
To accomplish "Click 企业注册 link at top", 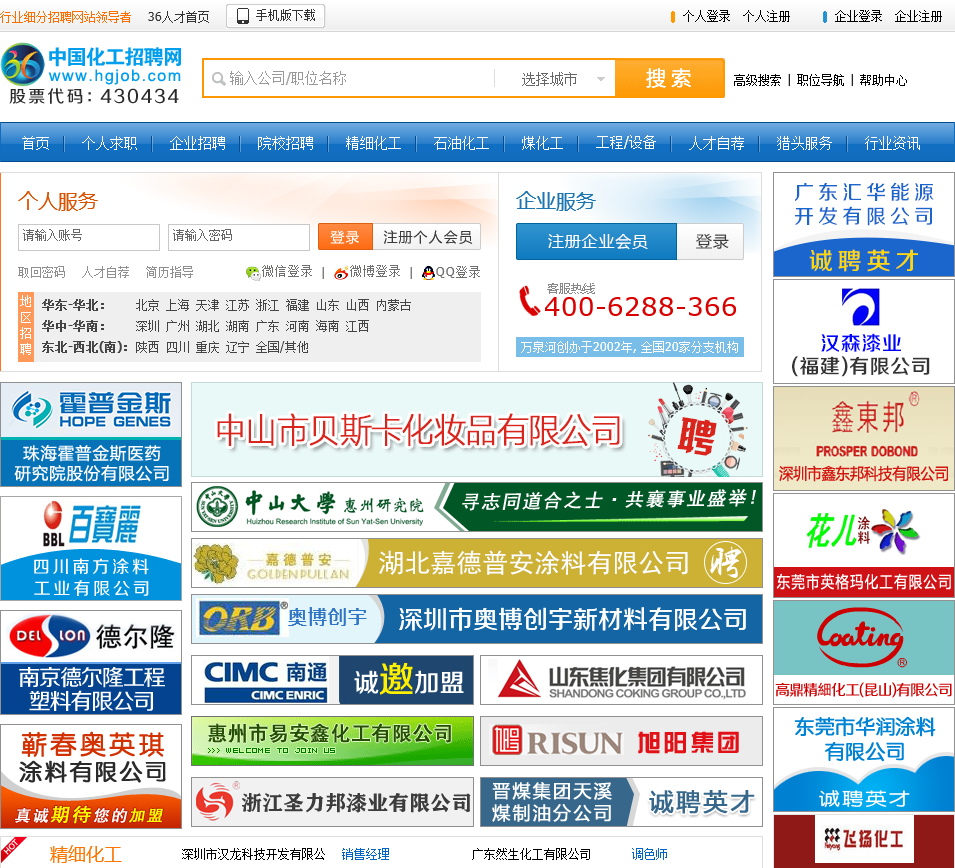I will tap(918, 16).
